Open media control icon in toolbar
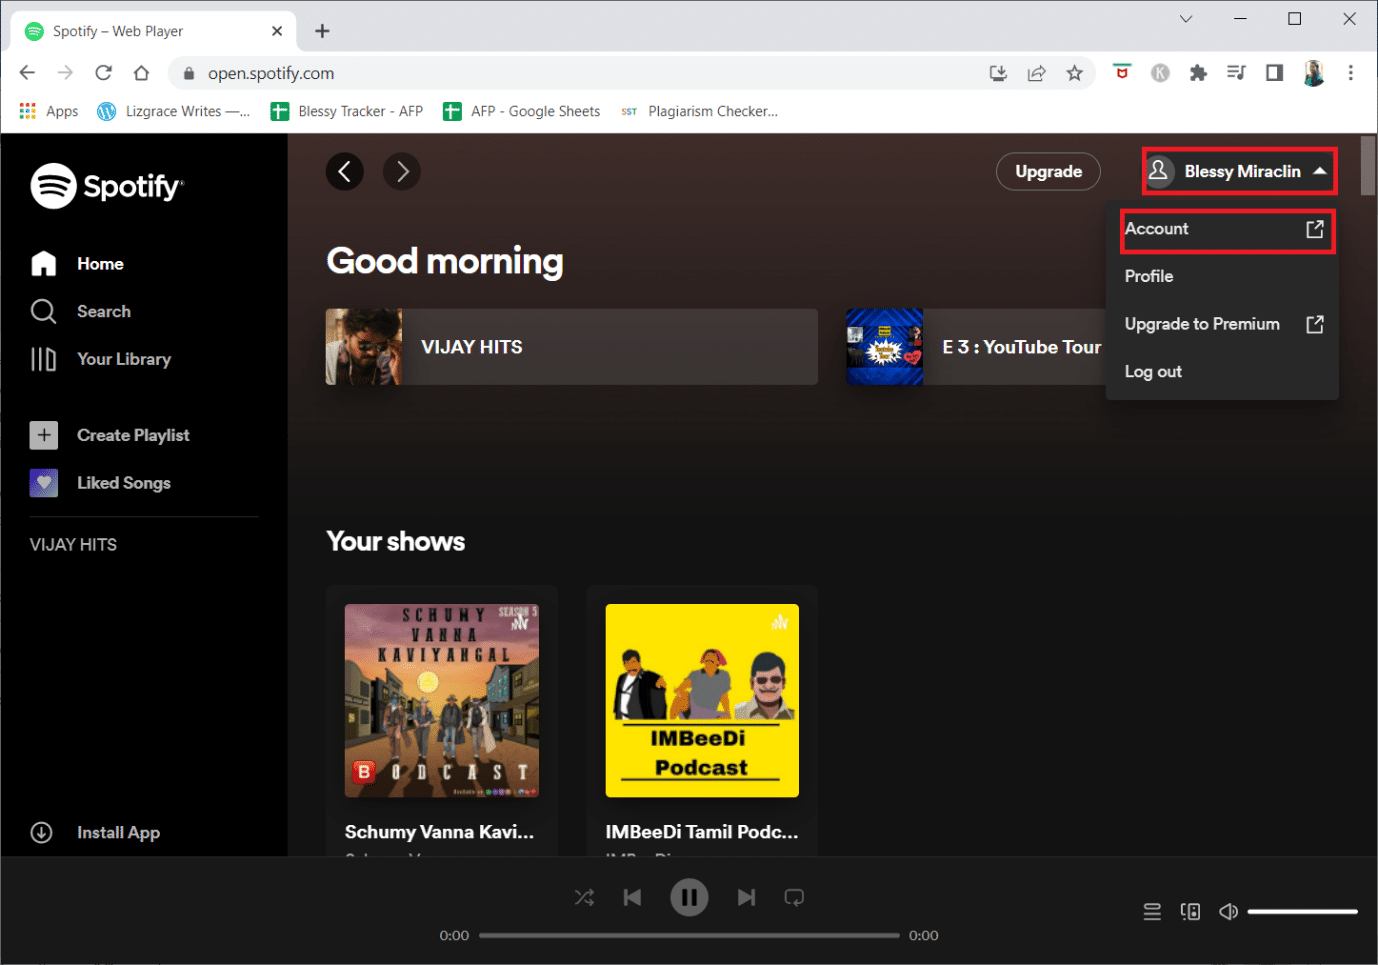The image size is (1378, 965). (x=1236, y=73)
